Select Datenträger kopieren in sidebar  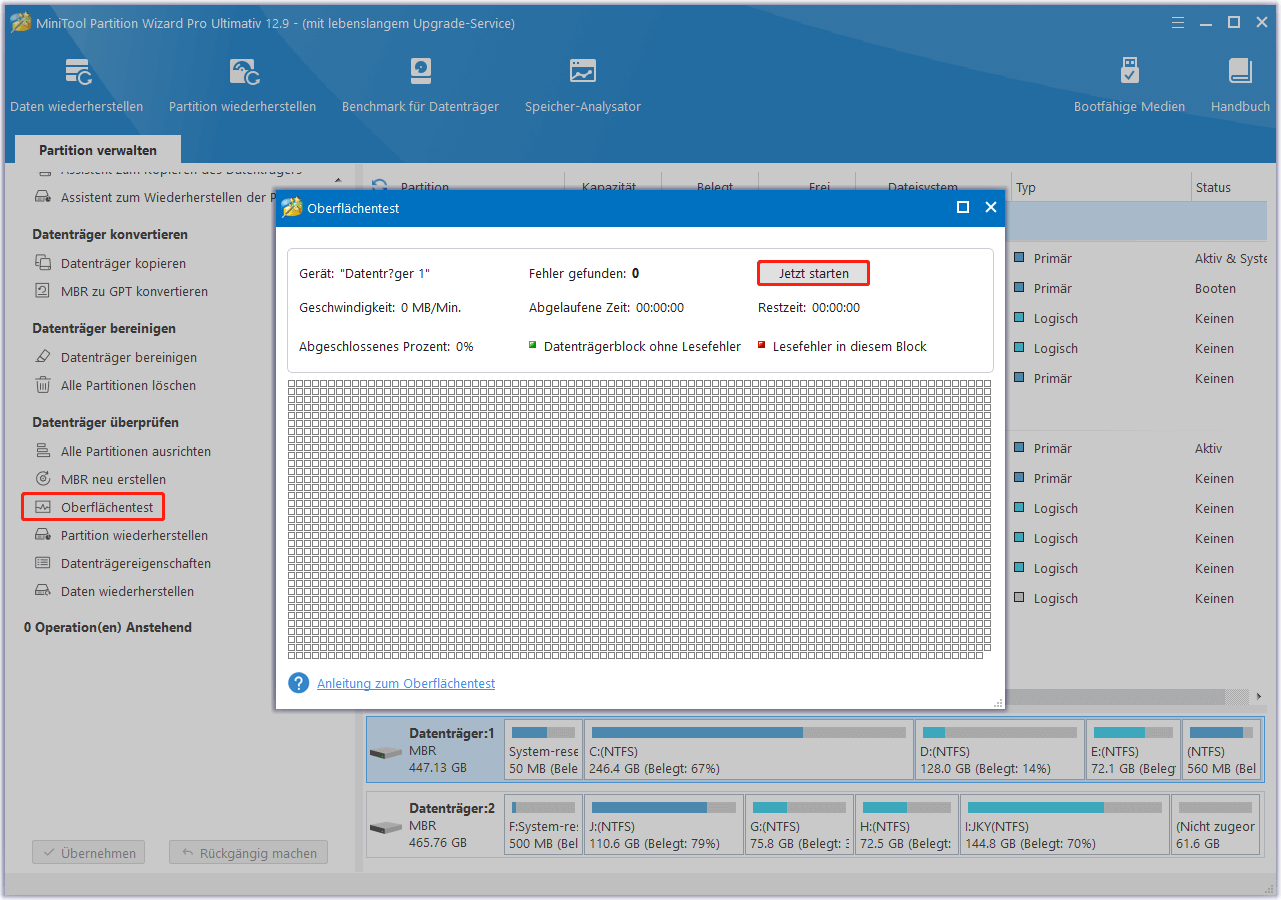pos(123,263)
